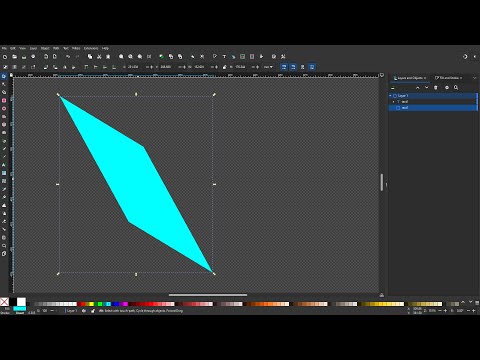
Task: Click the horizontal canvas scrollbar
Action: pos(208,295)
